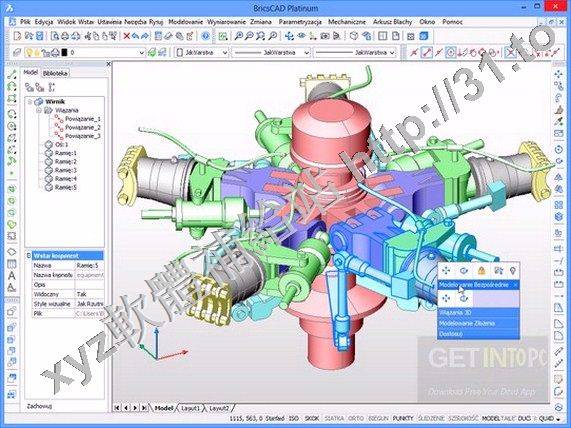Open the Parametryzacja menu

click(x=300, y=22)
